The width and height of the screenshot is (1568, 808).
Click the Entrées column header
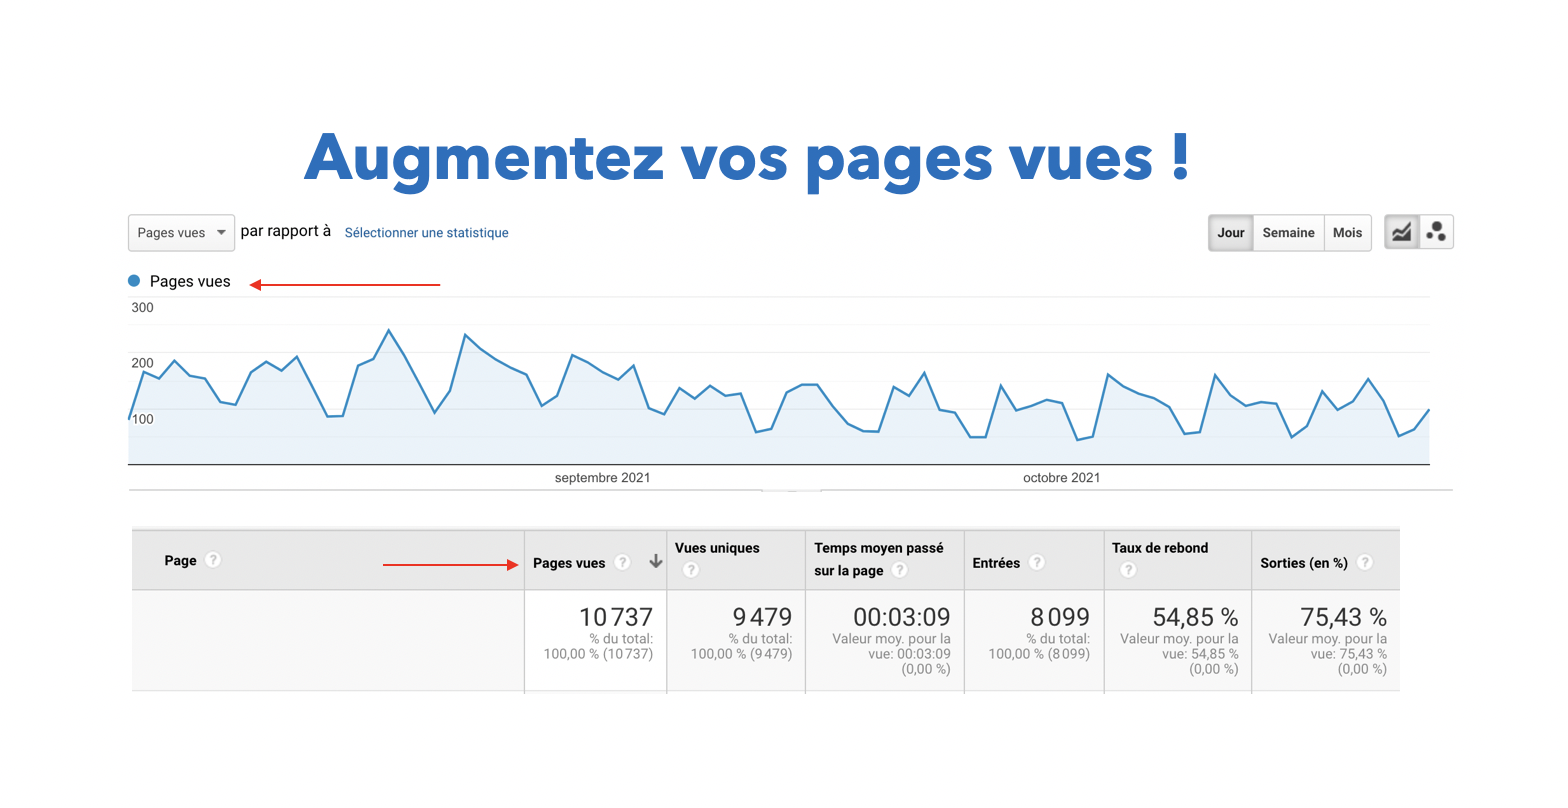click(x=996, y=563)
